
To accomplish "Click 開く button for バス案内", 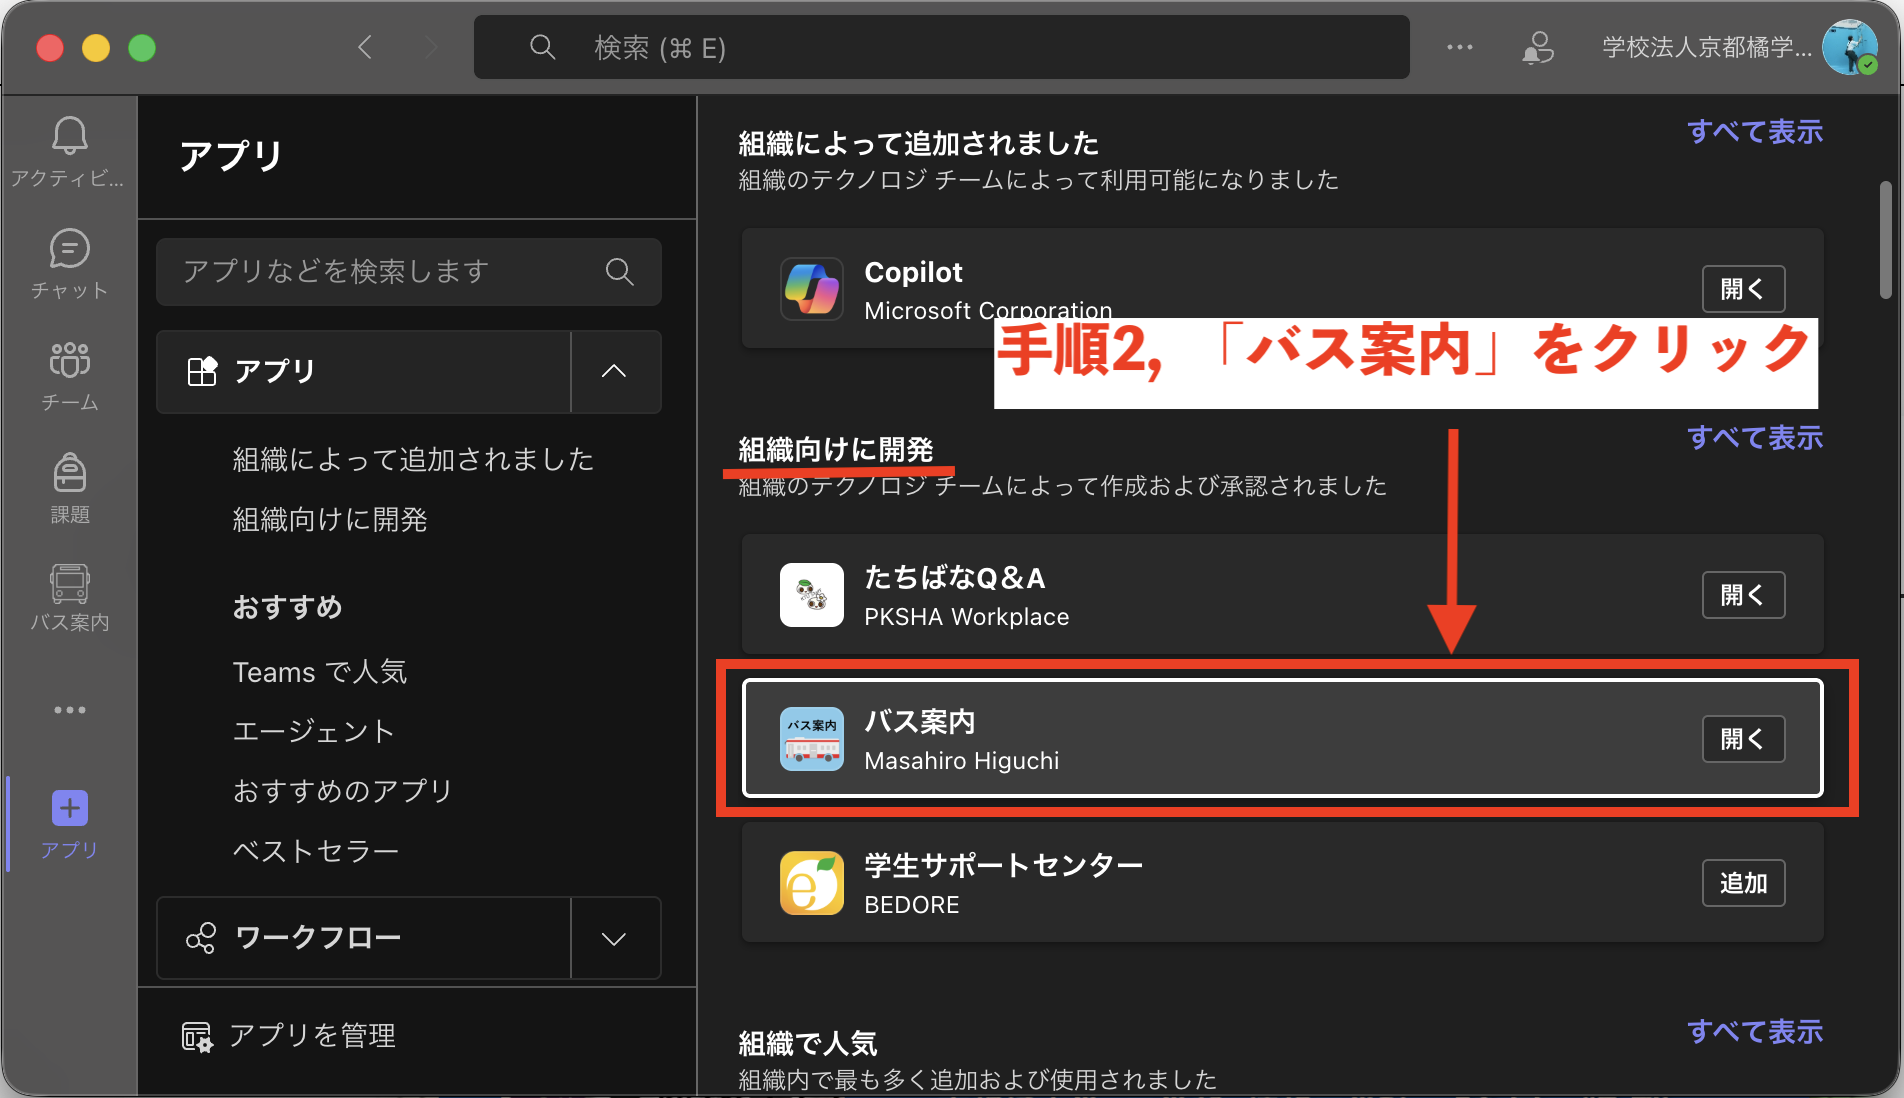I will pos(1742,739).
